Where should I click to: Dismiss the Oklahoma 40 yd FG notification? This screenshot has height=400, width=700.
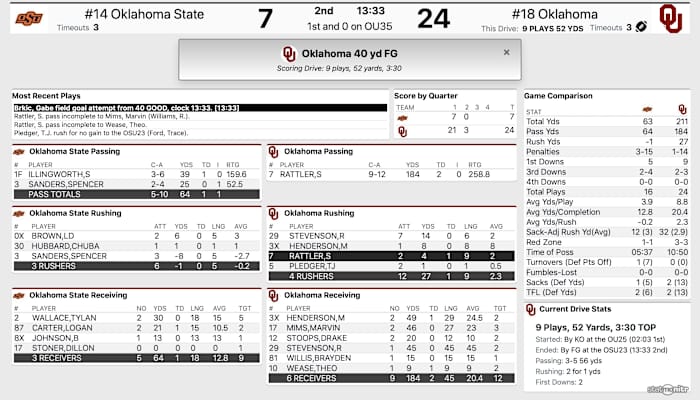506,52
